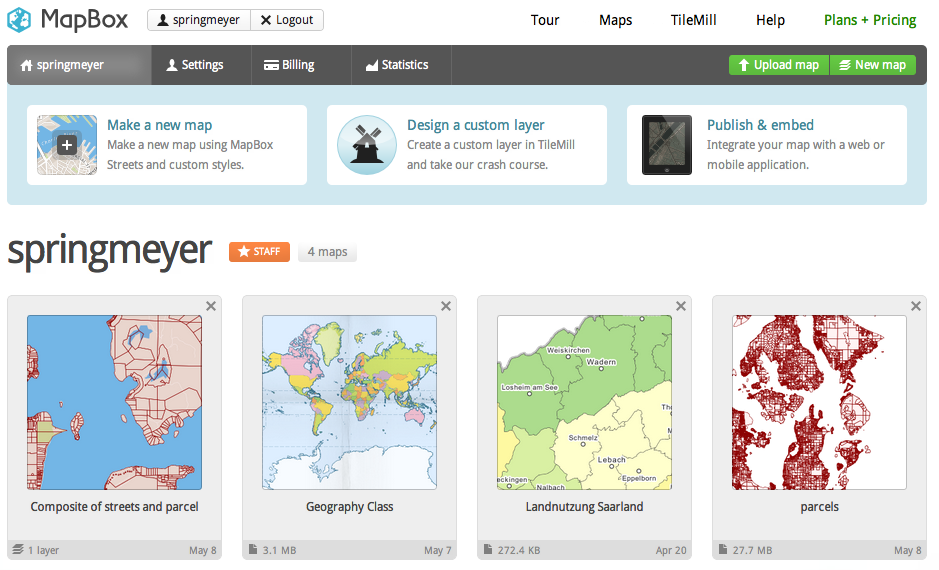939x570 pixels.
Task: Click the file icon beside 3.1 MB
Action: pos(253,549)
